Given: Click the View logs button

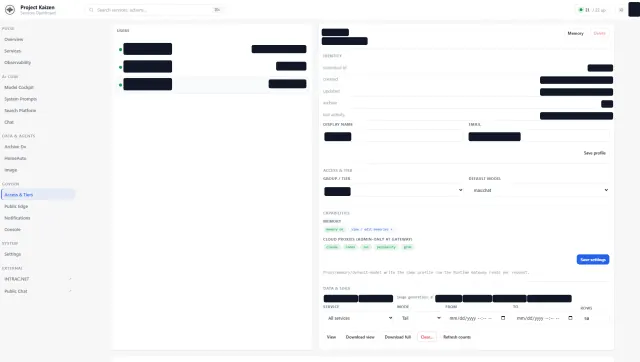Looking at the screenshot, I should pos(331,337).
